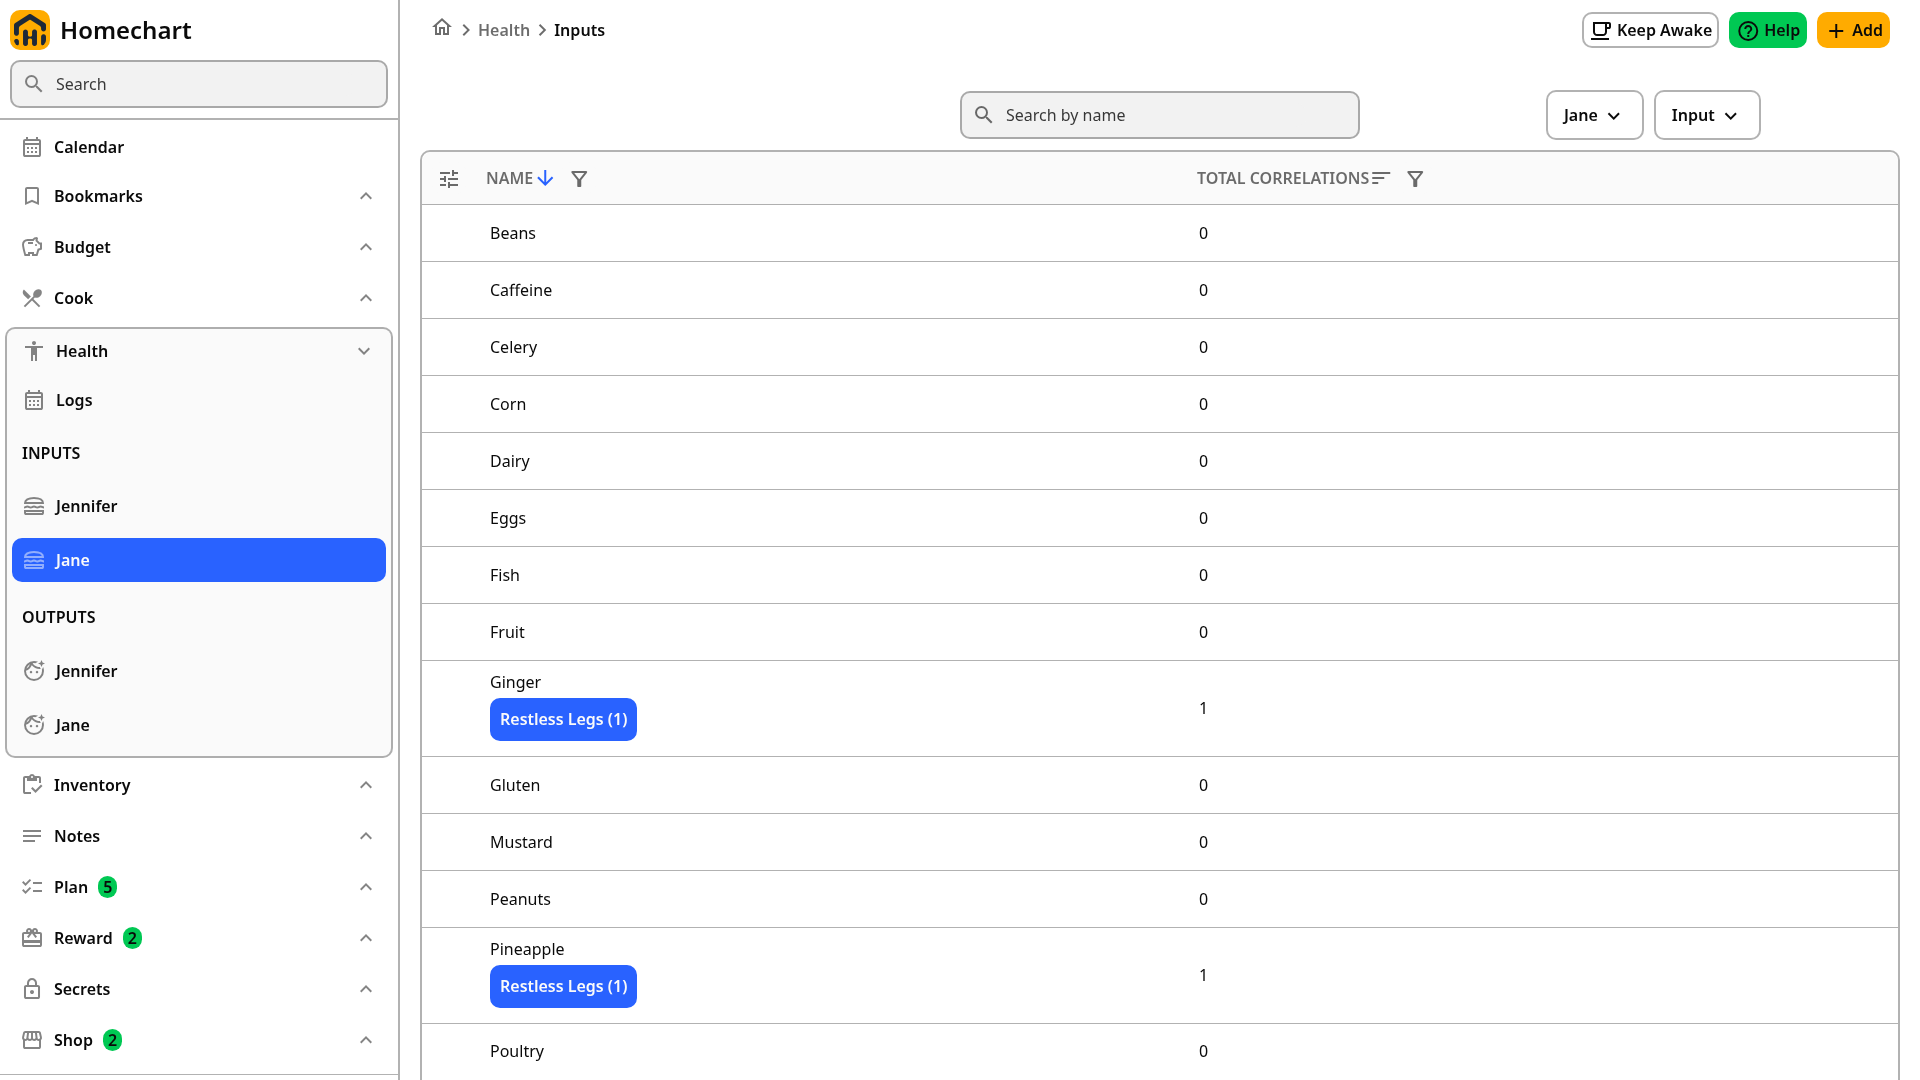
Task: Toggle the NAME sort arrow
Action: coord(545,178)
